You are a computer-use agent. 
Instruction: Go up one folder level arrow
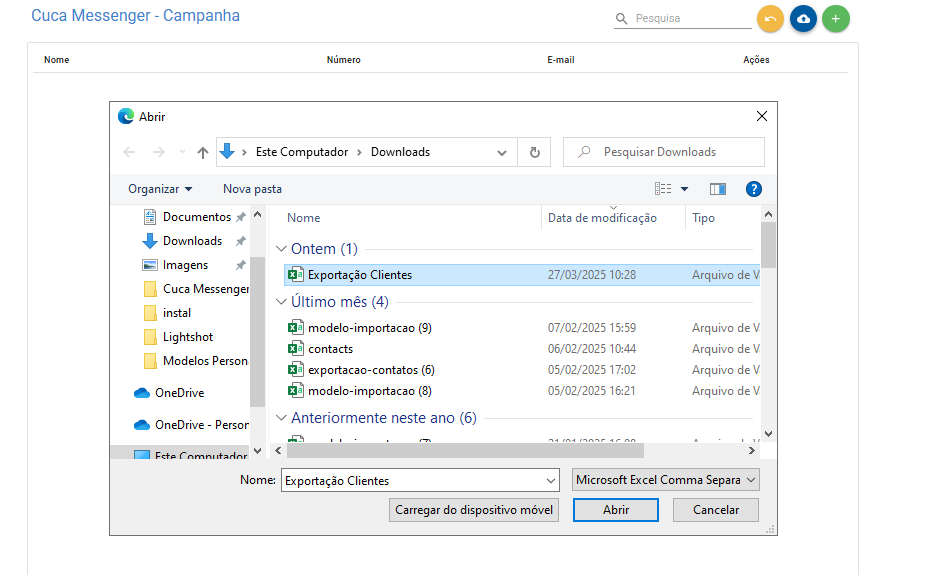click(203, 153)
